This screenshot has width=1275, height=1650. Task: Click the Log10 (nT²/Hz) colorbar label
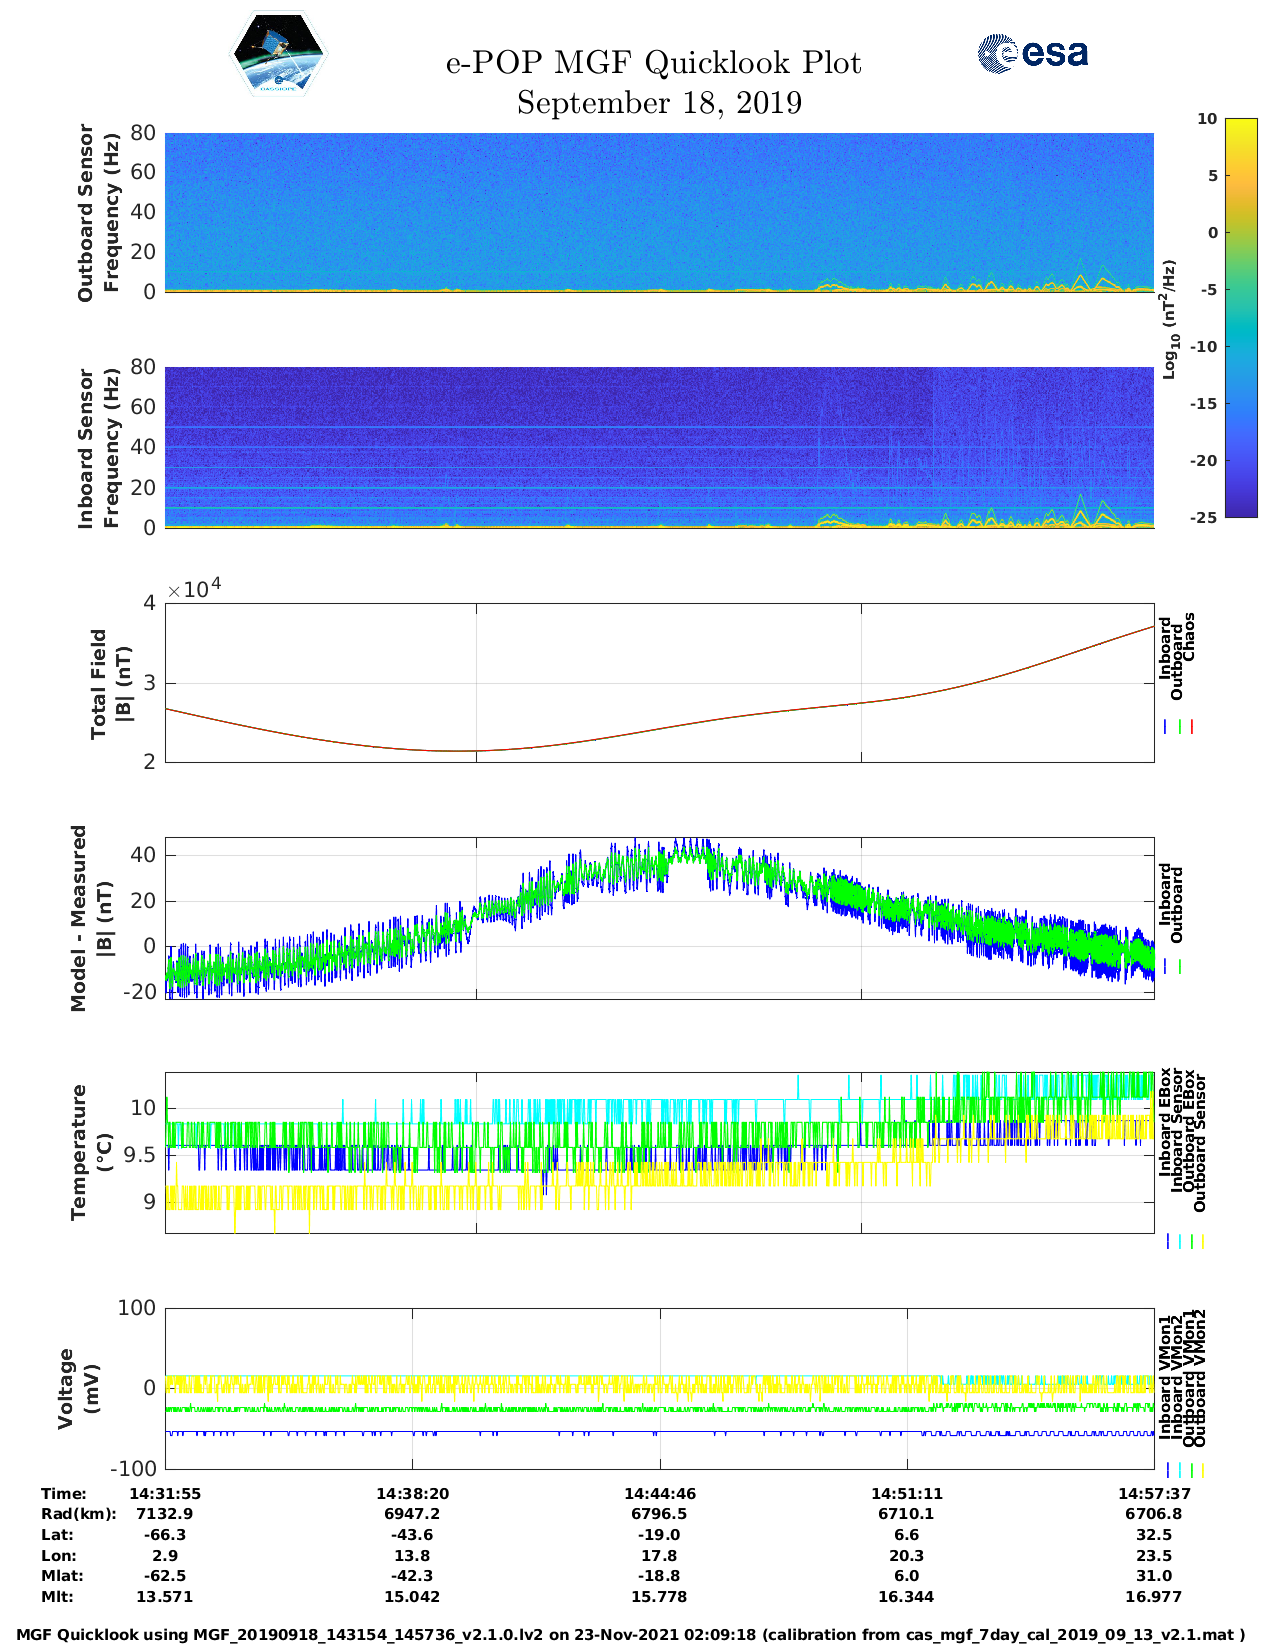(x=1169, y=319)
